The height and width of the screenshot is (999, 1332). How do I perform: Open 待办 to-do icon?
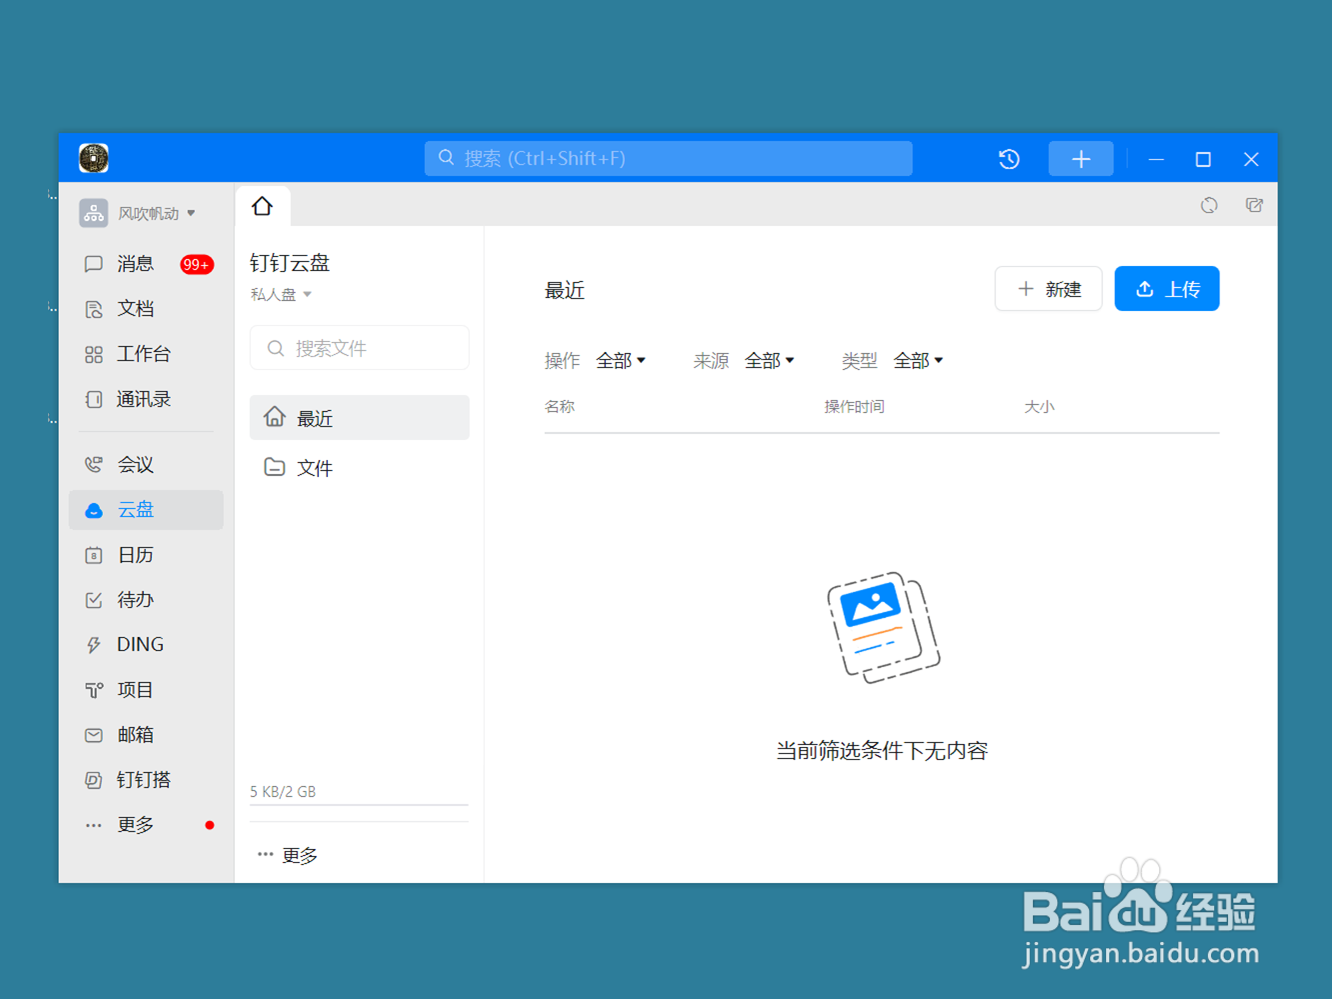tap(94, 600)
